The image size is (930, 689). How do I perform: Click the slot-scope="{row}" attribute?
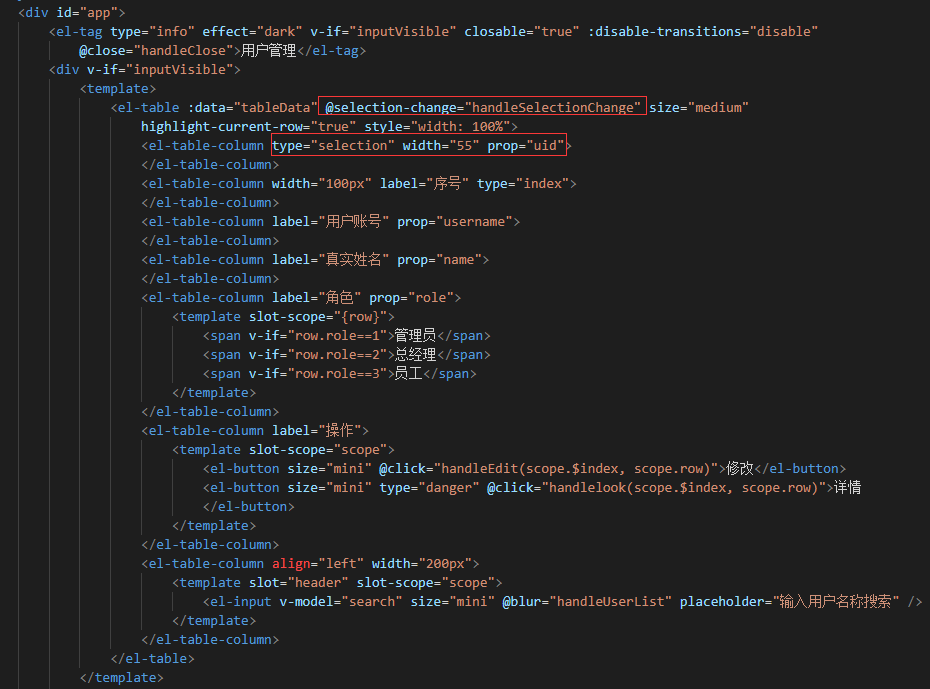tap(318, 316)
